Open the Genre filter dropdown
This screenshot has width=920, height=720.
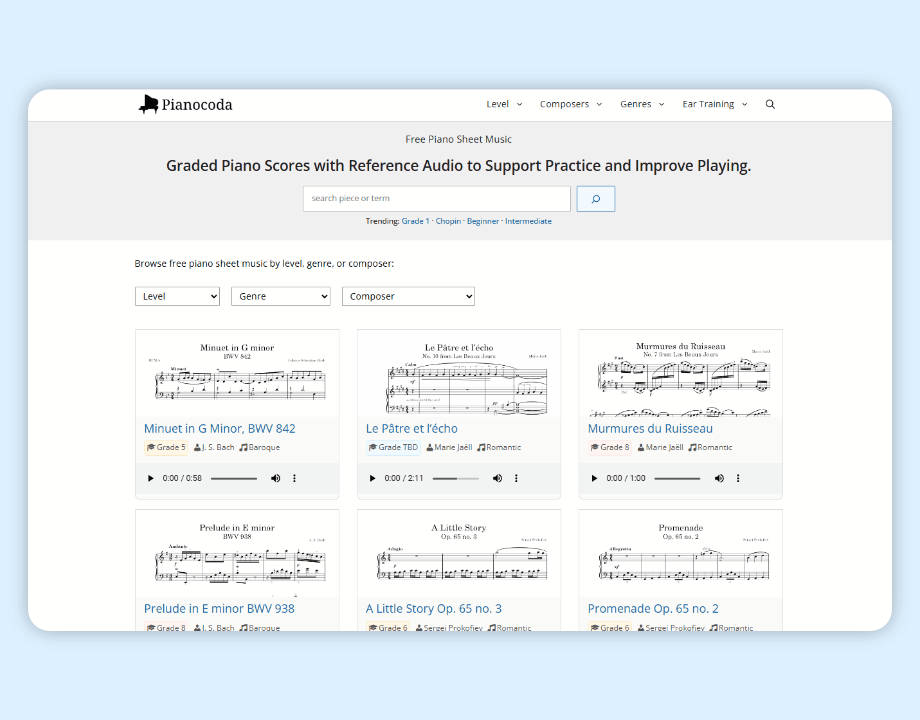click(x=280, y=297)
